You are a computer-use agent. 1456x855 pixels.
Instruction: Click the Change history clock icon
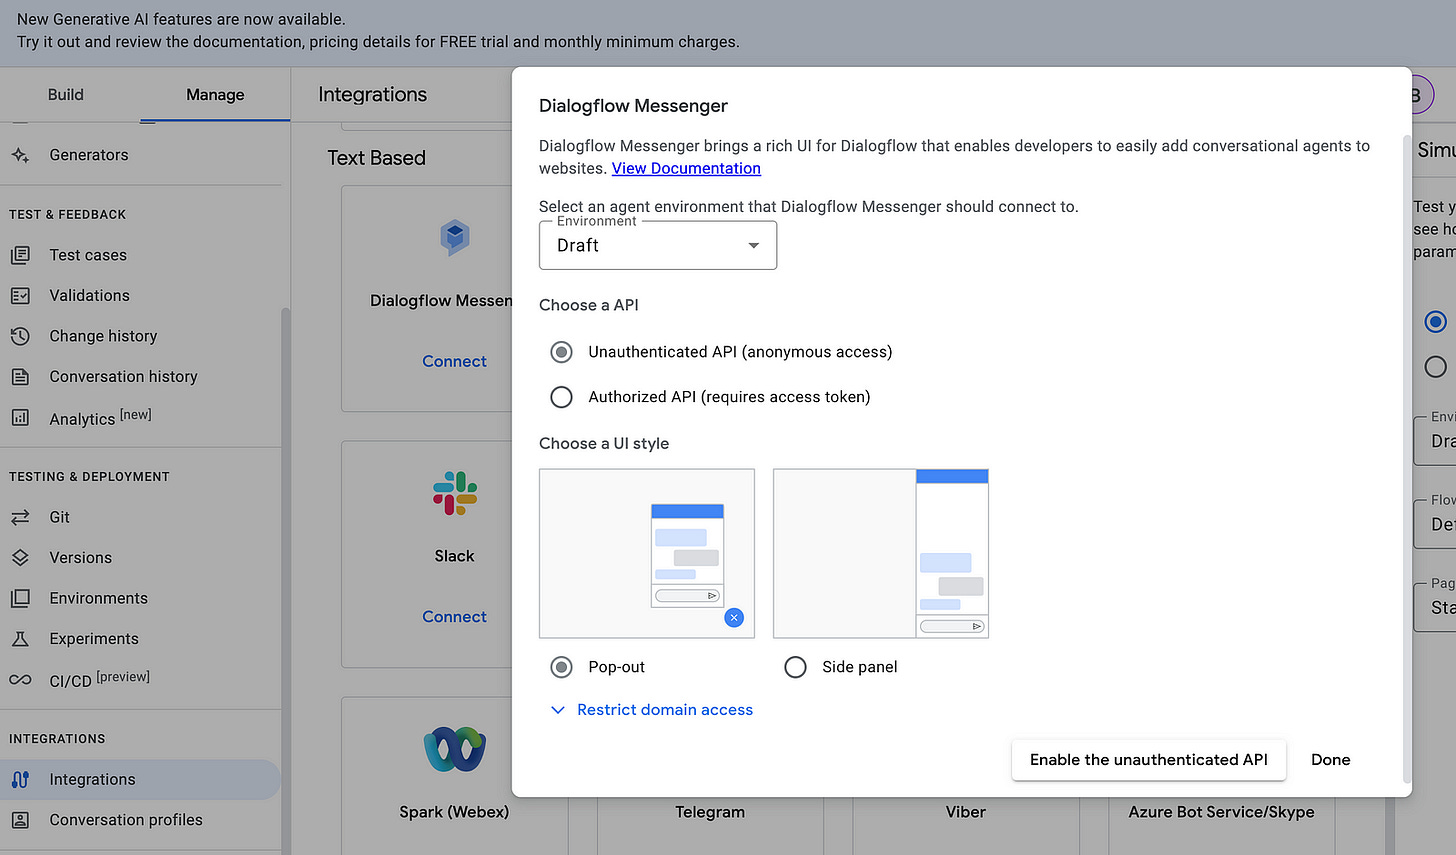[x=20, y=336]
